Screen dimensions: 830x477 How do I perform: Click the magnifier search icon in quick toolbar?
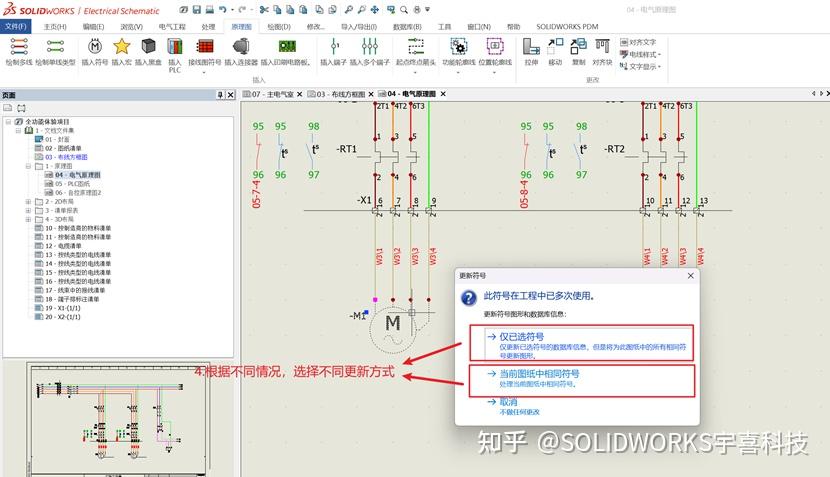(x=404, y=10)
